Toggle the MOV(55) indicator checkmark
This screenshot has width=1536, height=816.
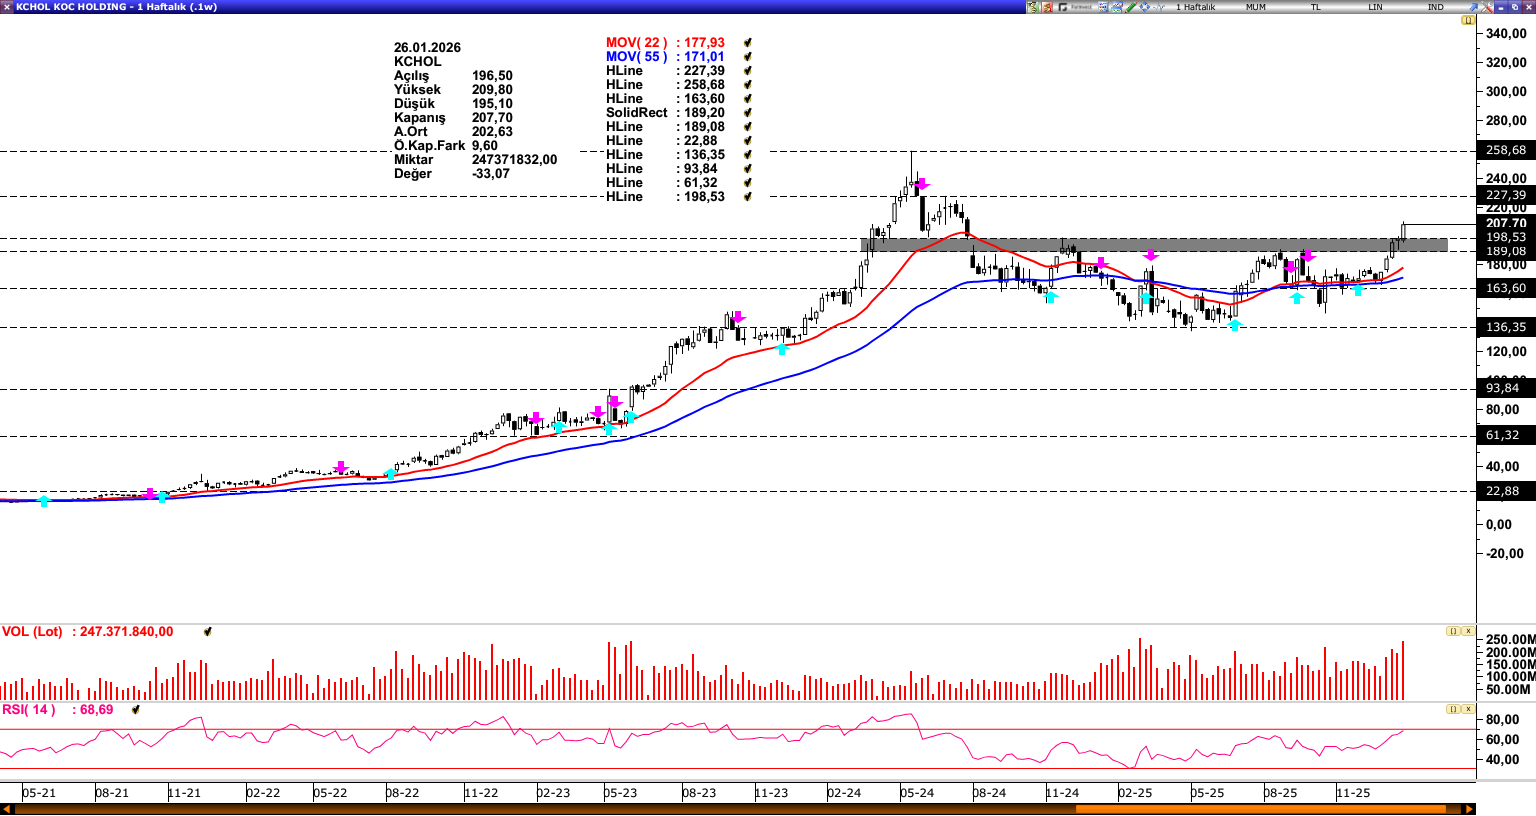pos(747,57)
